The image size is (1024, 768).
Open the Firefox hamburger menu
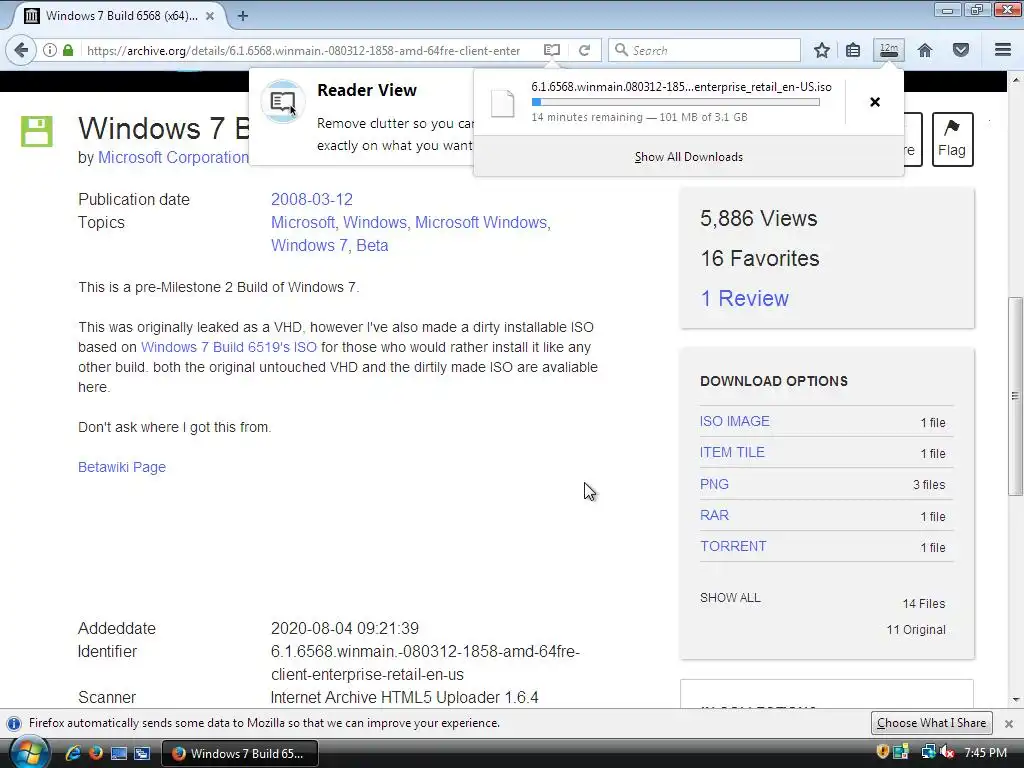[1003, 50]
